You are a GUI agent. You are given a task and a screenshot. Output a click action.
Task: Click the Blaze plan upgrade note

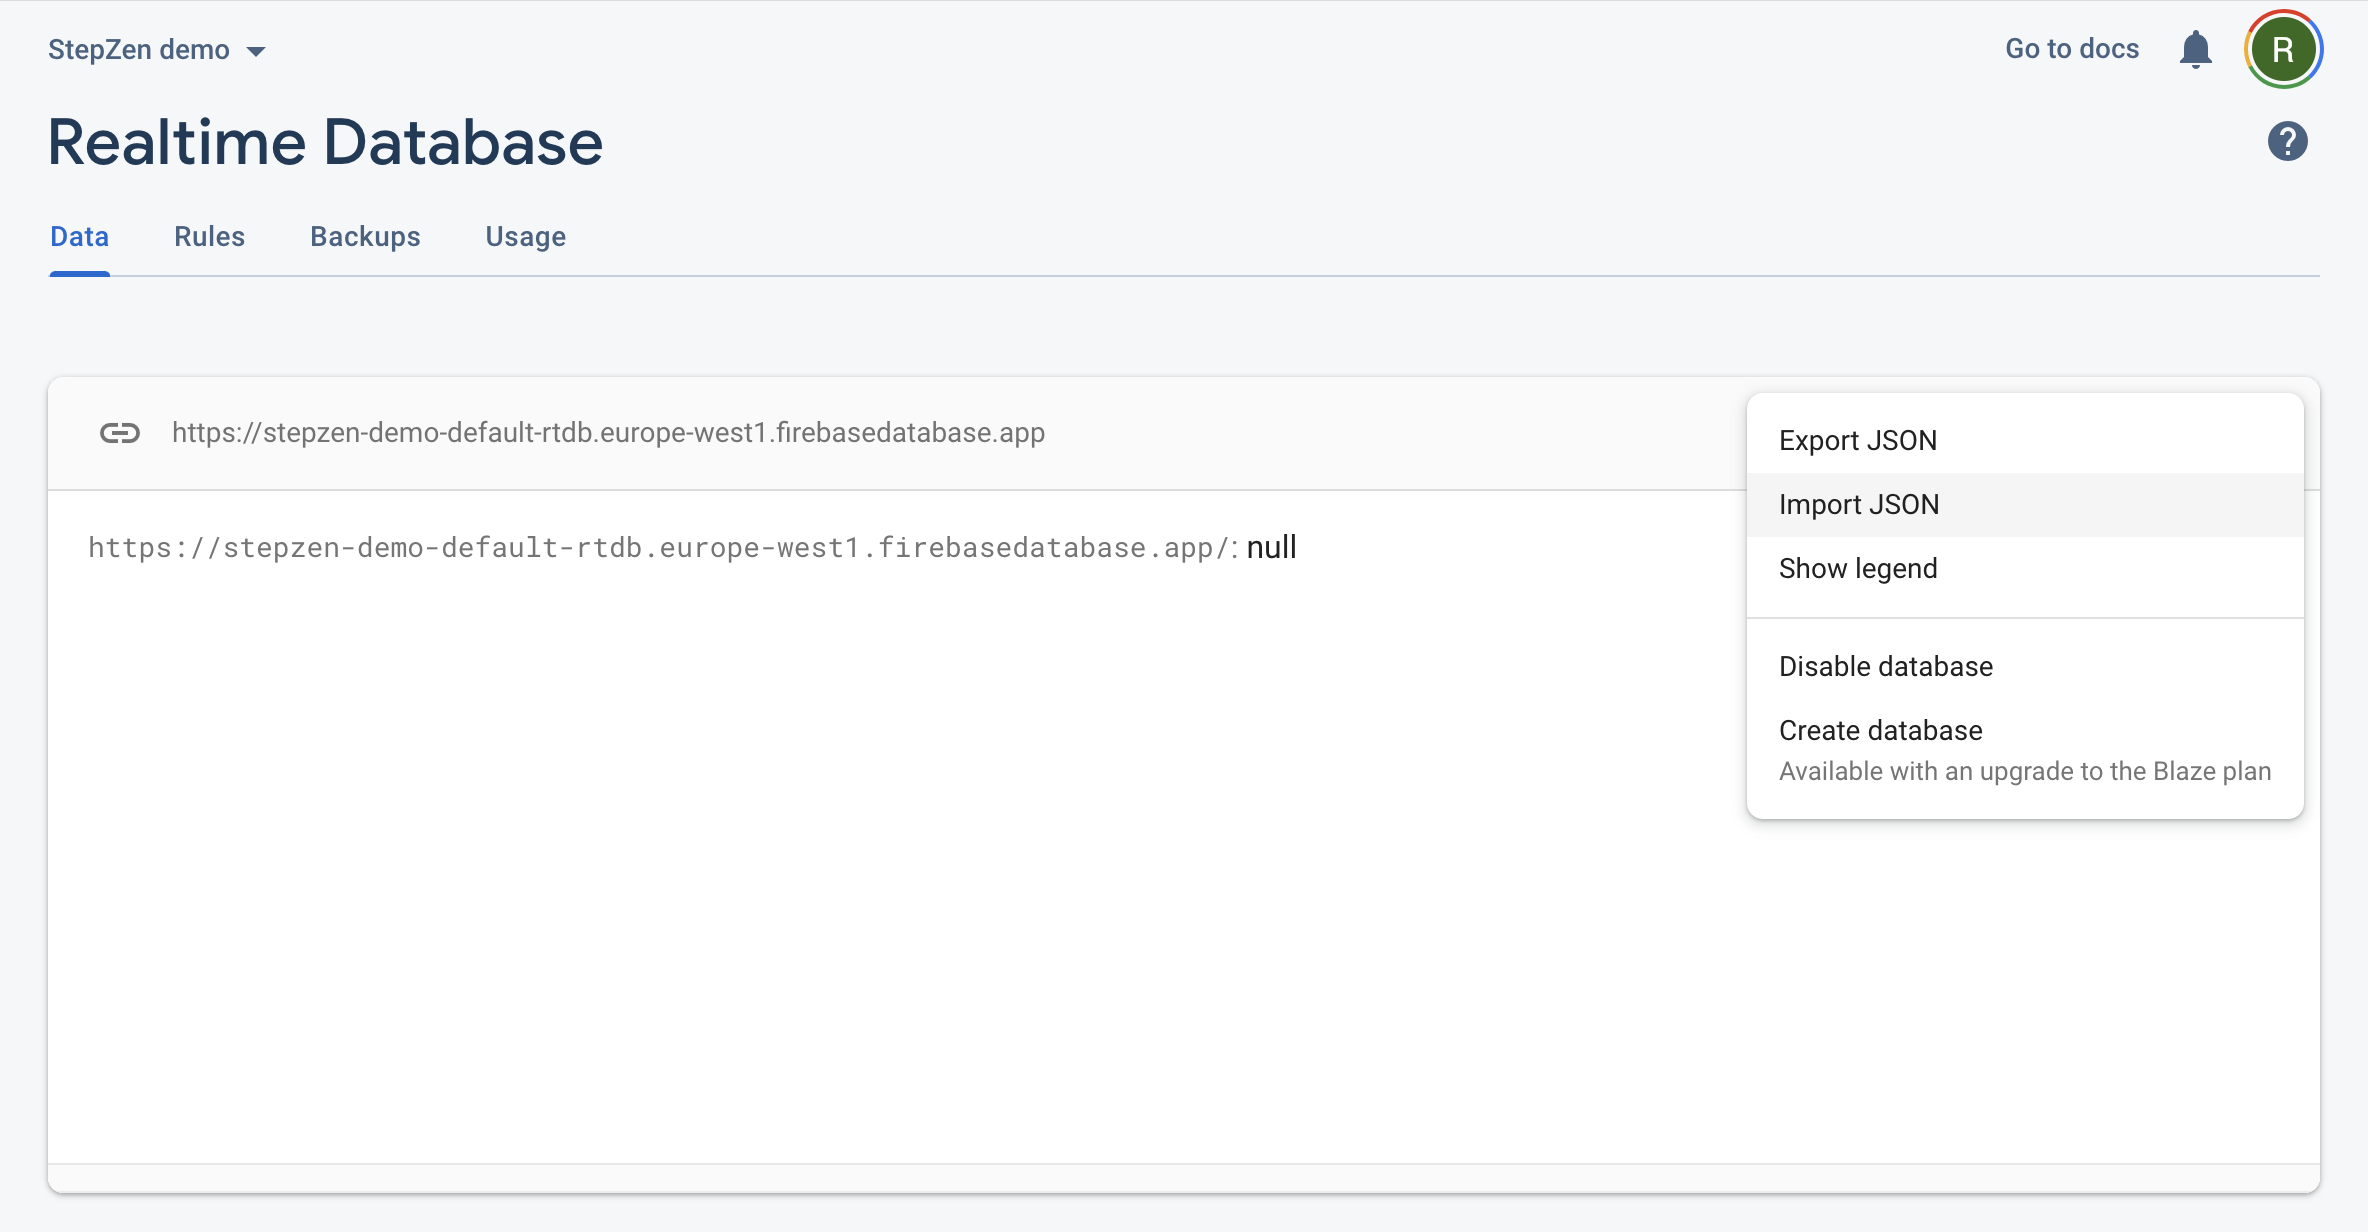click(2024, 771)
